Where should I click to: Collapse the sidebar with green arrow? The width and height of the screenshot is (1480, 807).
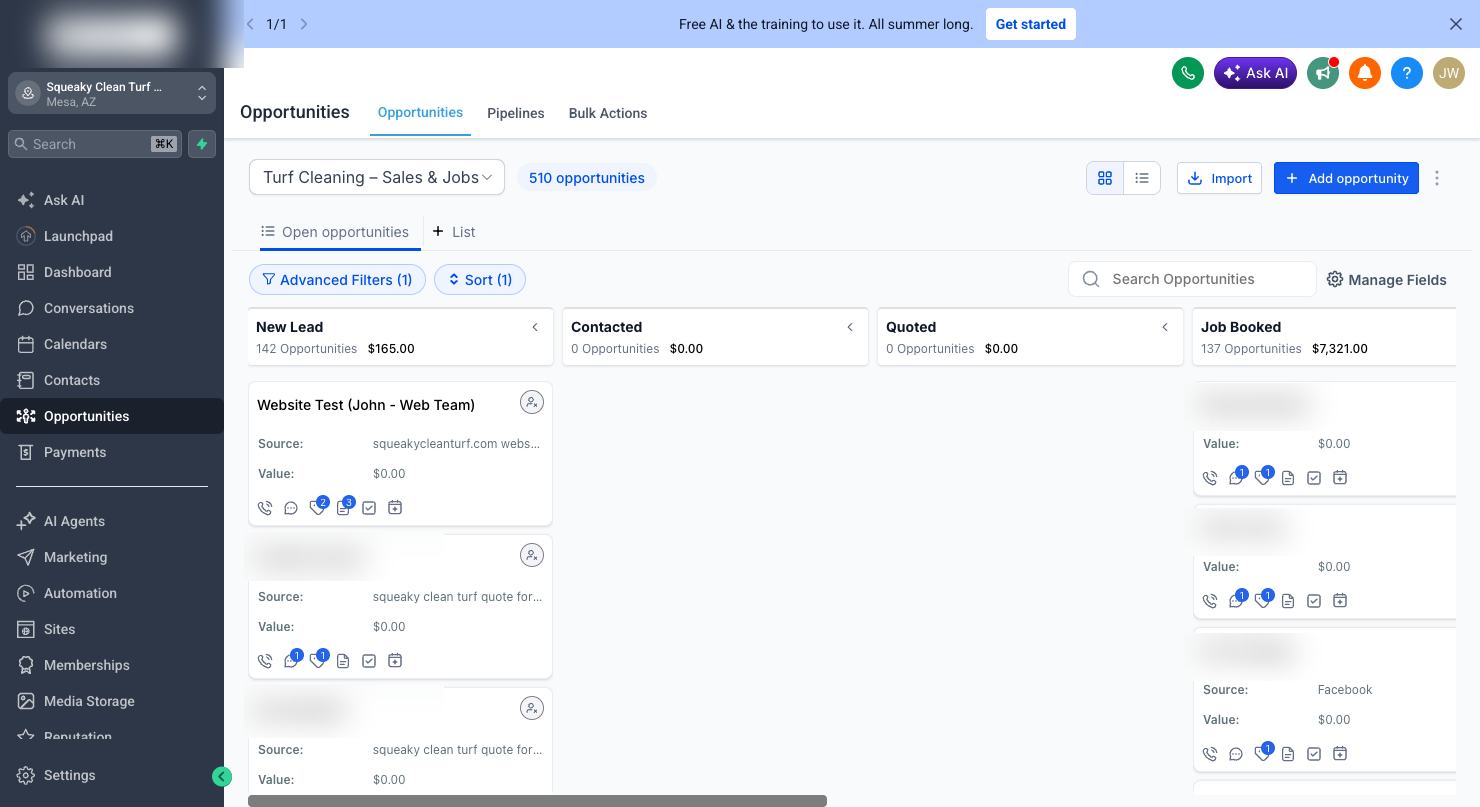coord(222,777)
